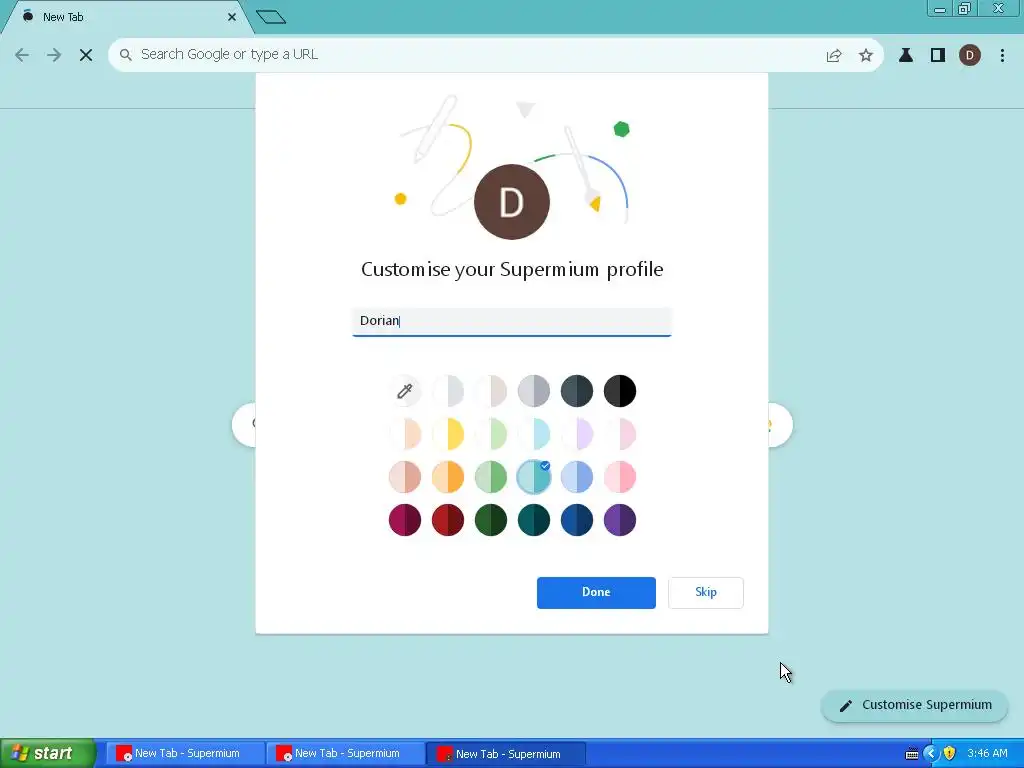Viewport: 1024px width, 768px height.
Task: Toggle the side panel icon
Action: pyautogui.click(x=938, y=56)
